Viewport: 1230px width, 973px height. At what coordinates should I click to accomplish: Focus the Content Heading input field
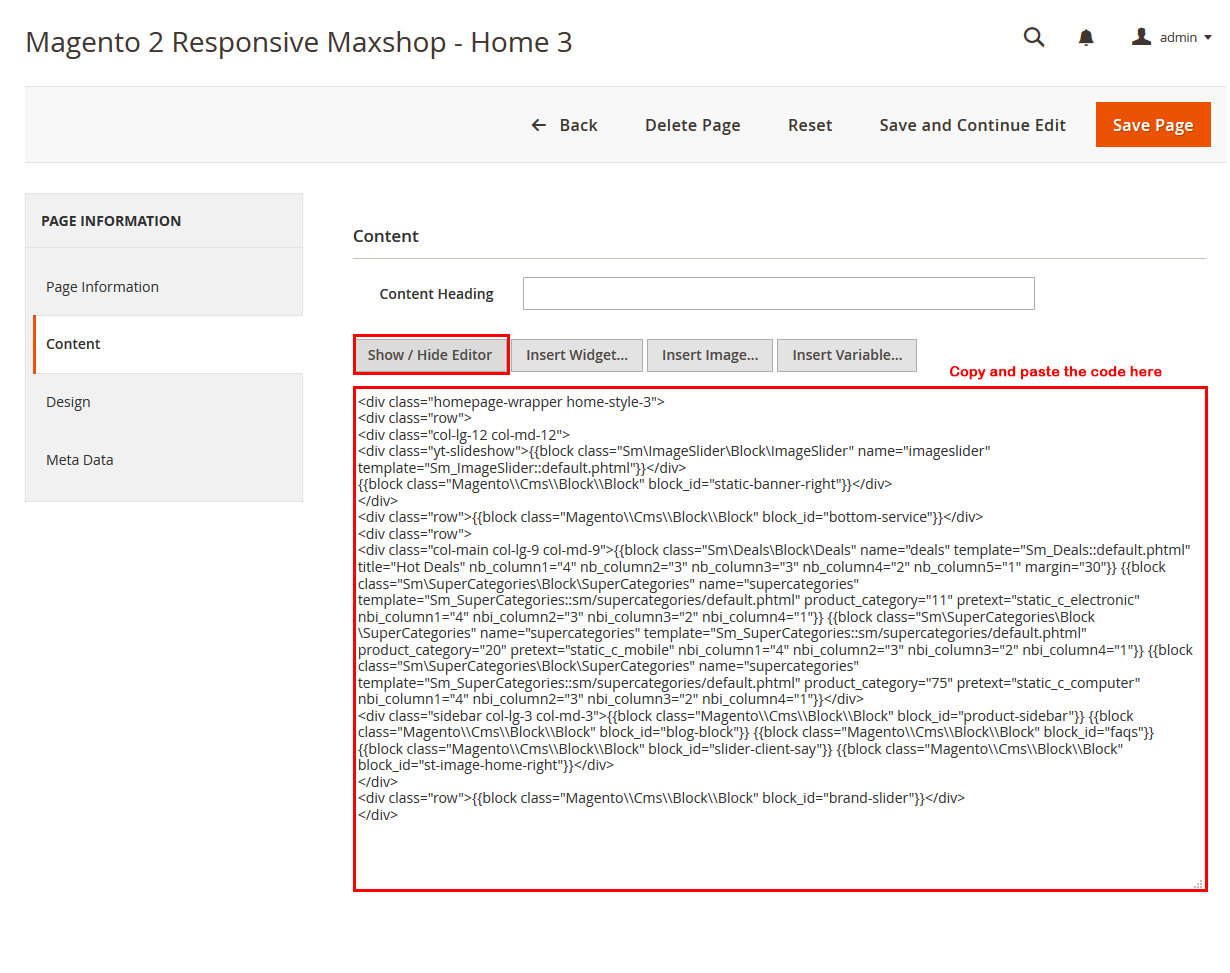click(x=778, y=294)
